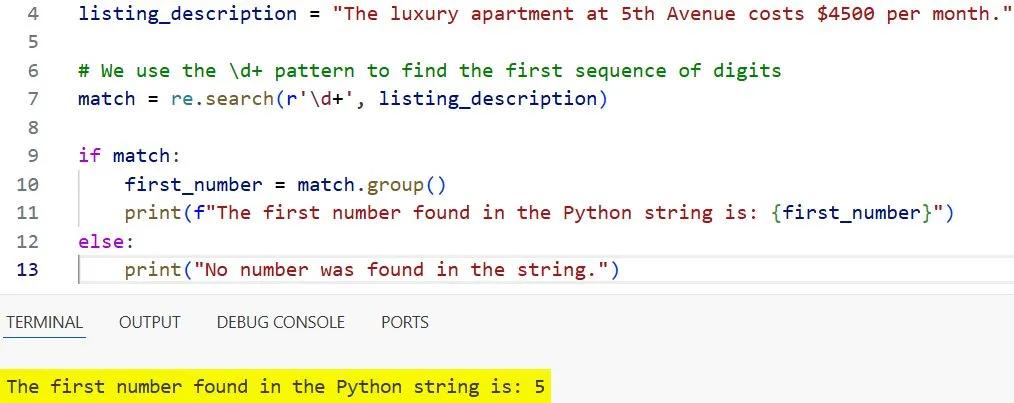Screen dimensions: 1014x403
Task: Click the highlighted terminal output line
Action: pos(276,387)
